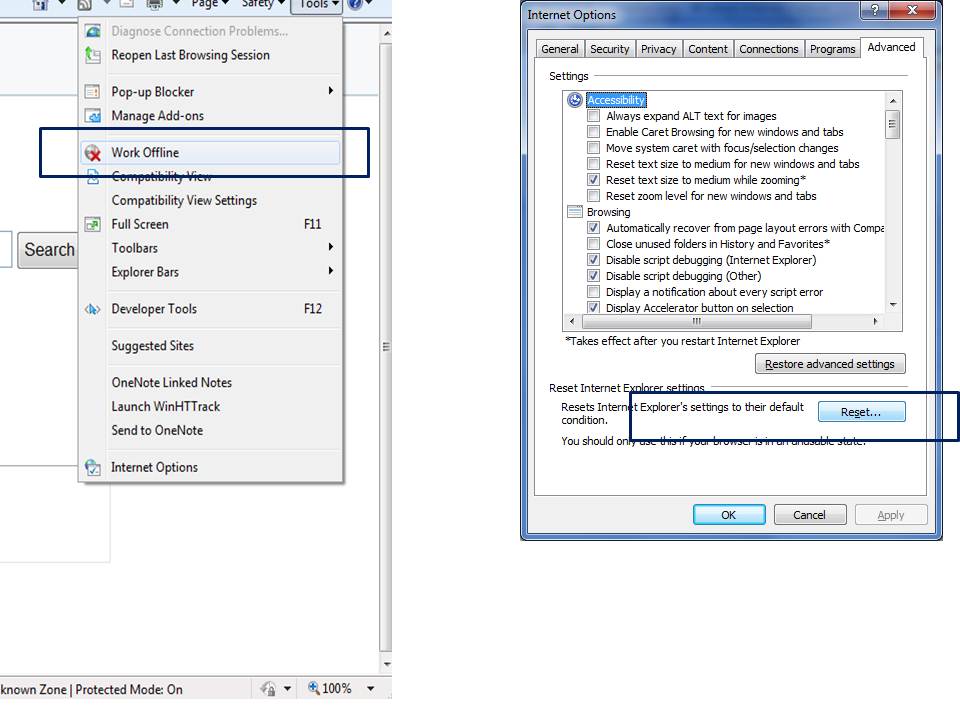This screenshot has width=960, height=720.
Task: Toggle Move system caret with focus changes
Action: coord(593,148)
